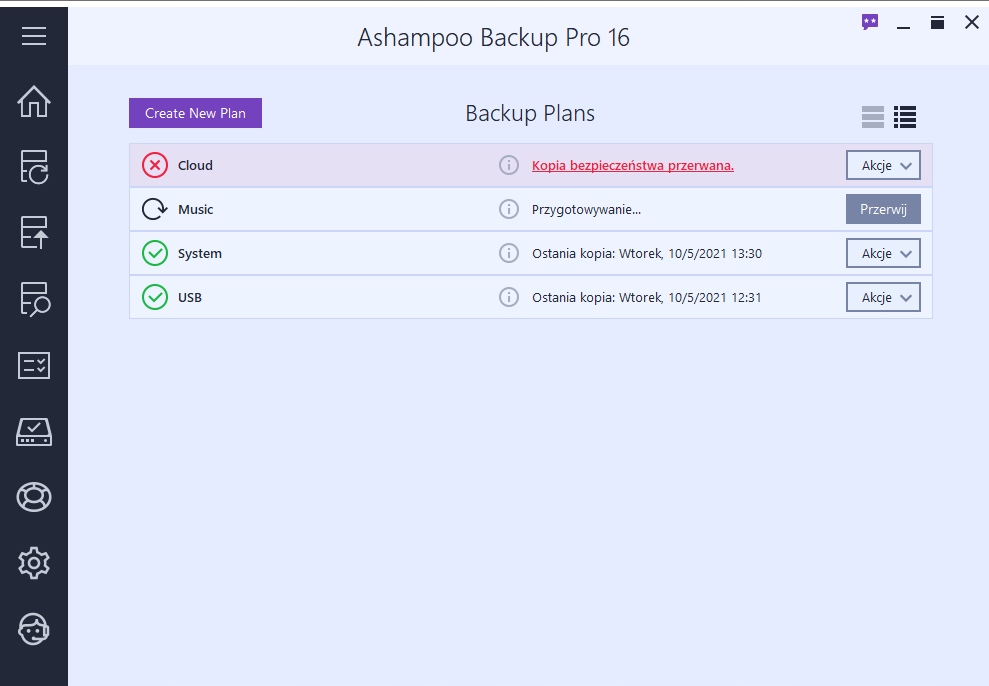The image size is (989, 686).
Task: Open the 'Kopia bezpieczeństwa przerwana' link
Action: [632, 165]
